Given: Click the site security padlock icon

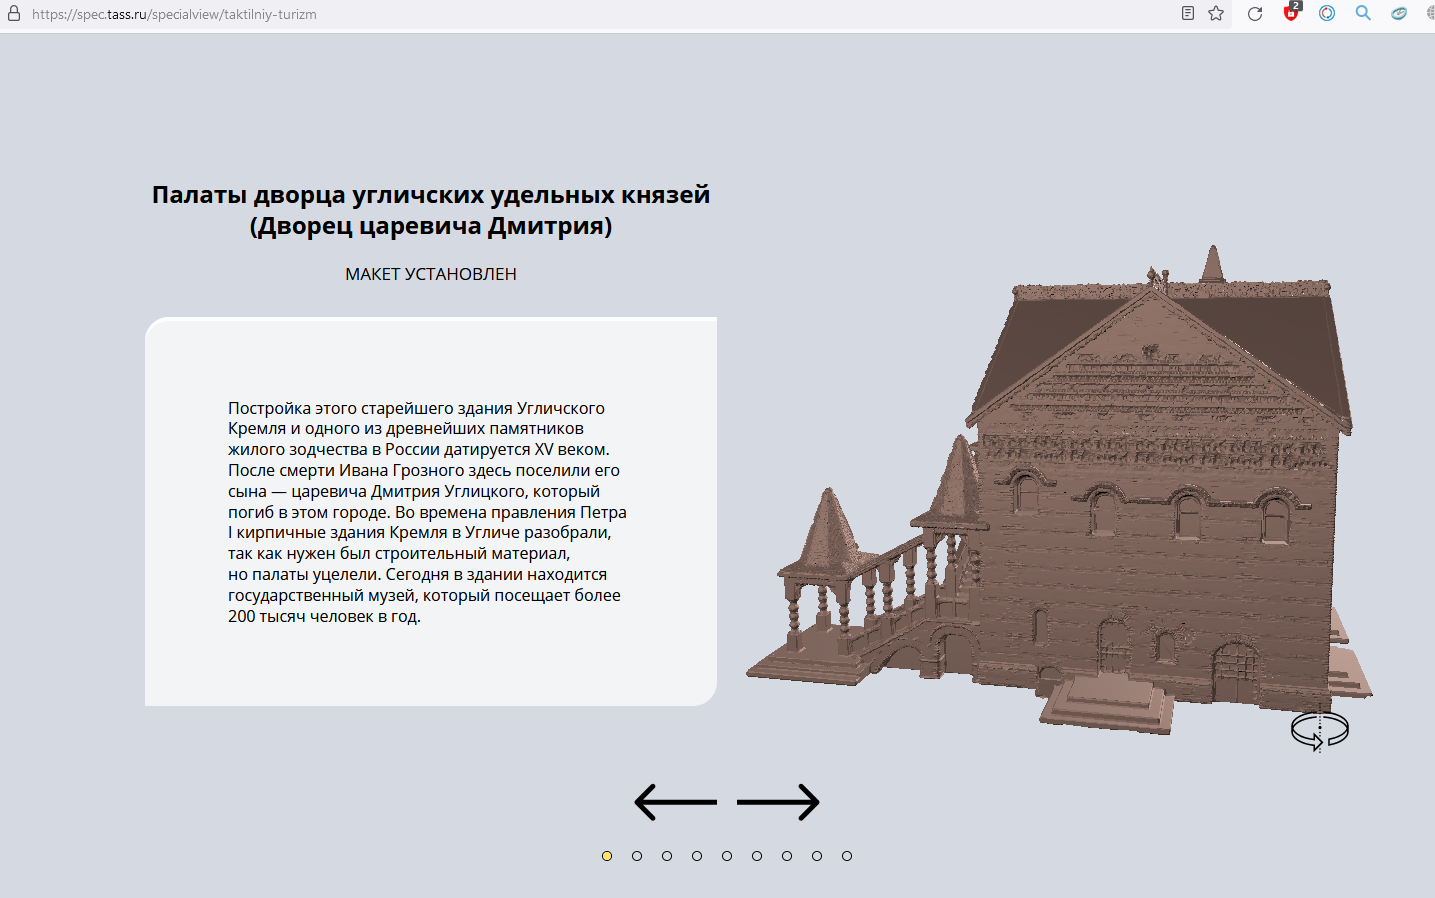Looking at the screenshot, I should 14,13.
